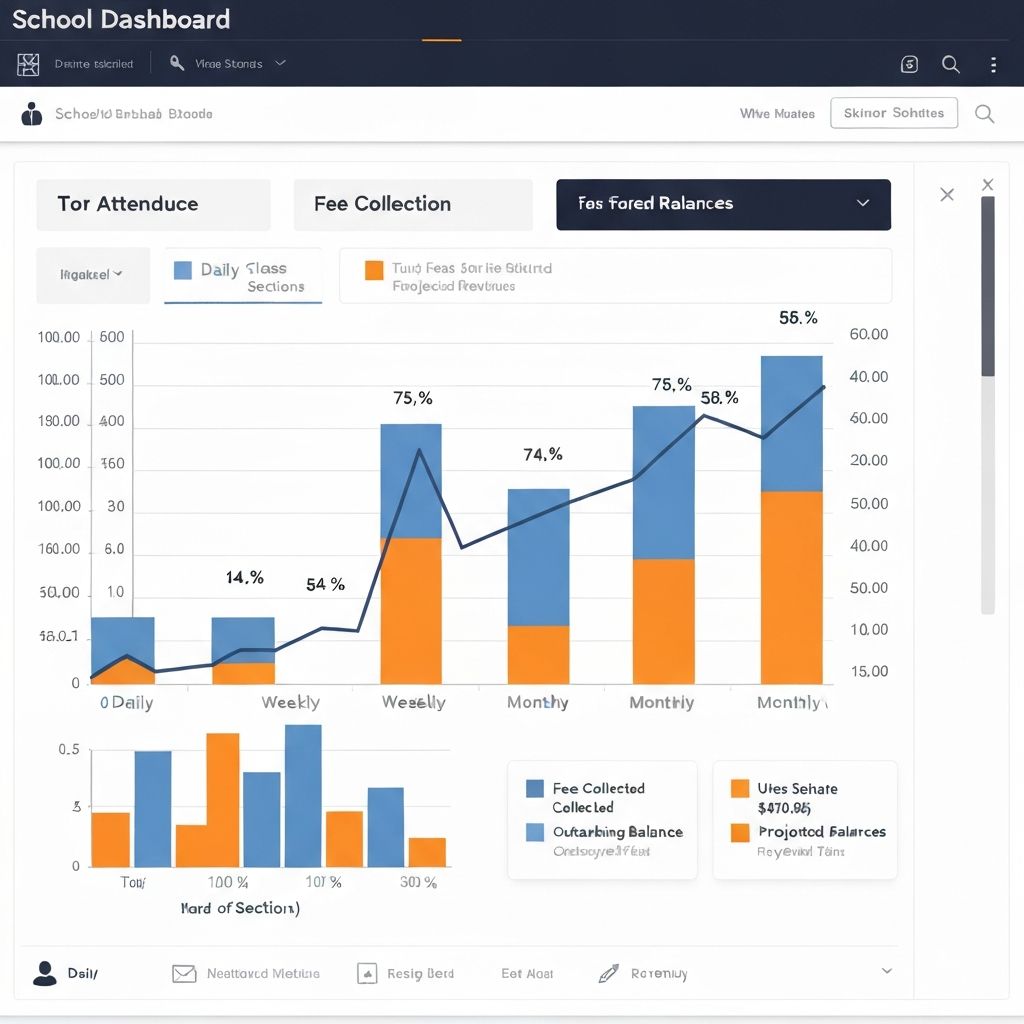Open the Fees Fored Ralances dropdown
This screenshot has height=1024, width=1024.
(x=723, y=204)
